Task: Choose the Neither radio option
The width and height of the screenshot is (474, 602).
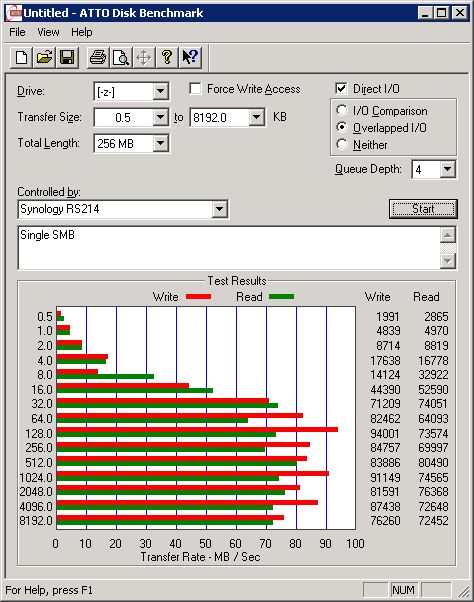Action: 342,144
